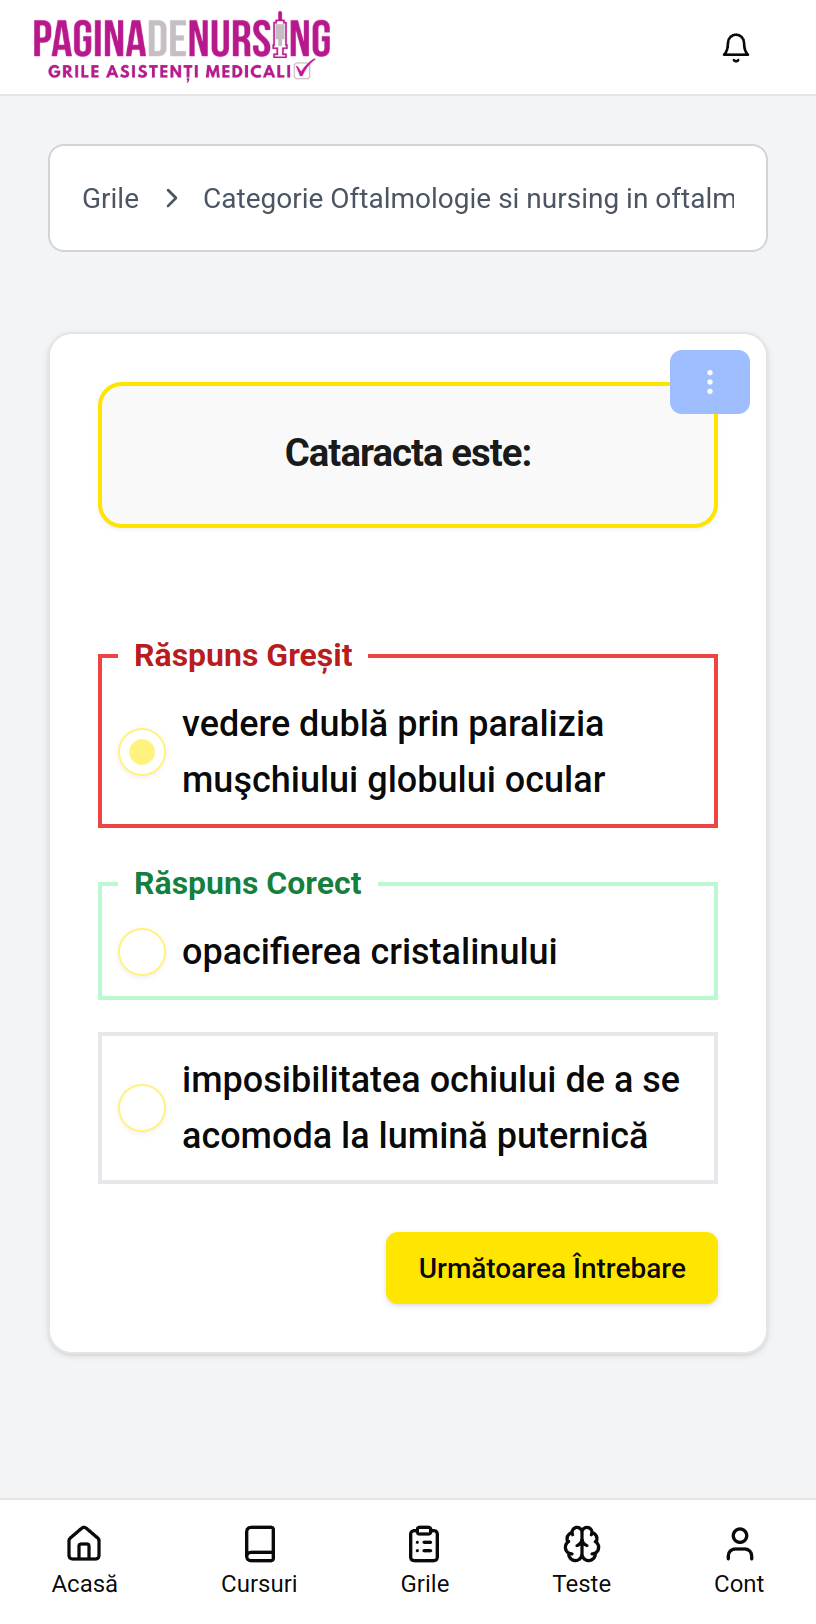Image resolution: width=816 pixels, height=1624 pixels.
Task: Open the Oftalmologie category breadcrumb entry
Action: 468,197
